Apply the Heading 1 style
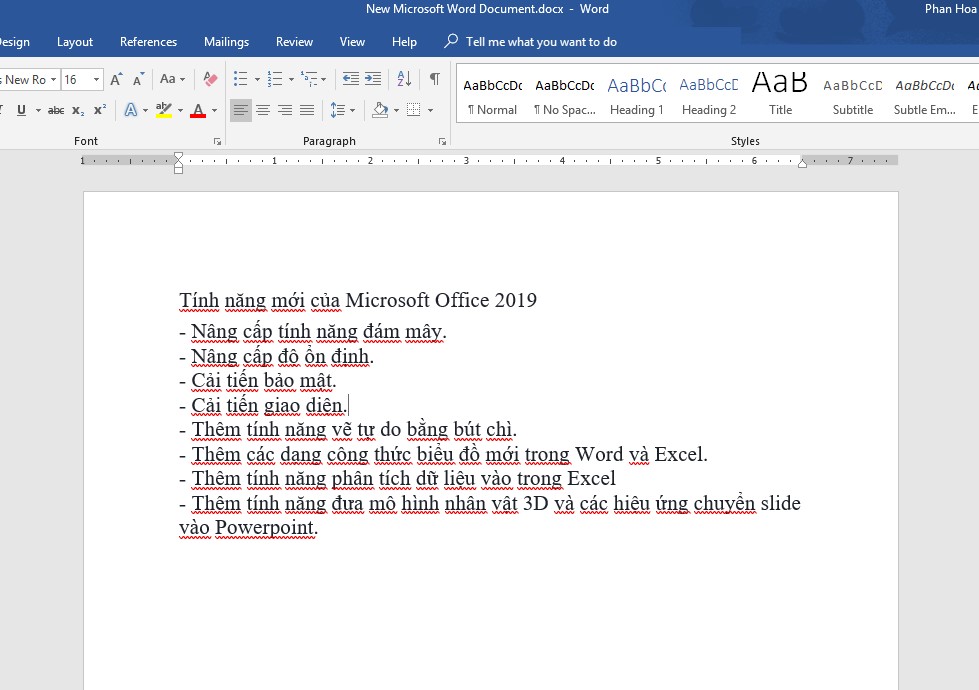Image resolution: width=979 pixels, height=690 pixels. coord(636,95)
